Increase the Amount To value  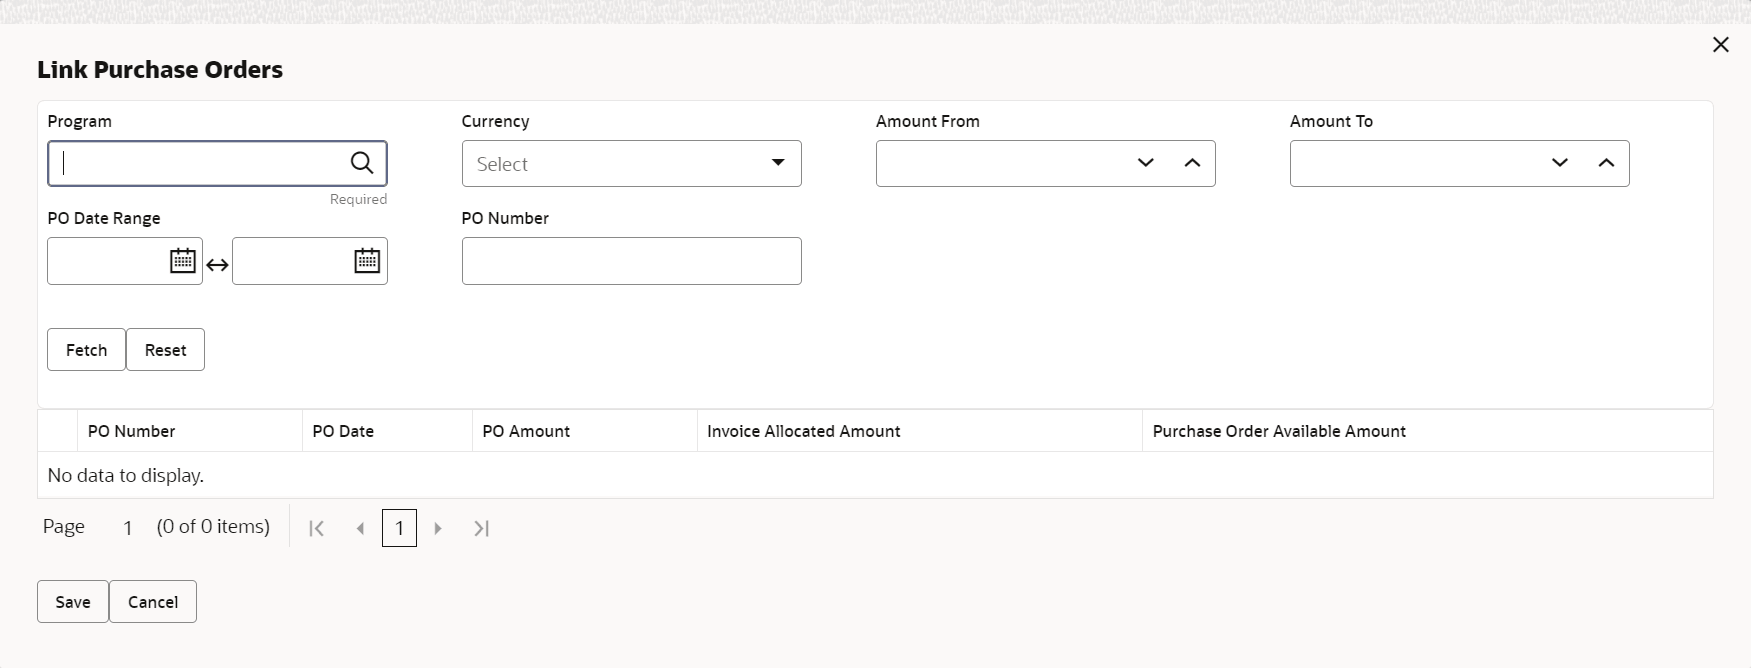(1605, 163)
